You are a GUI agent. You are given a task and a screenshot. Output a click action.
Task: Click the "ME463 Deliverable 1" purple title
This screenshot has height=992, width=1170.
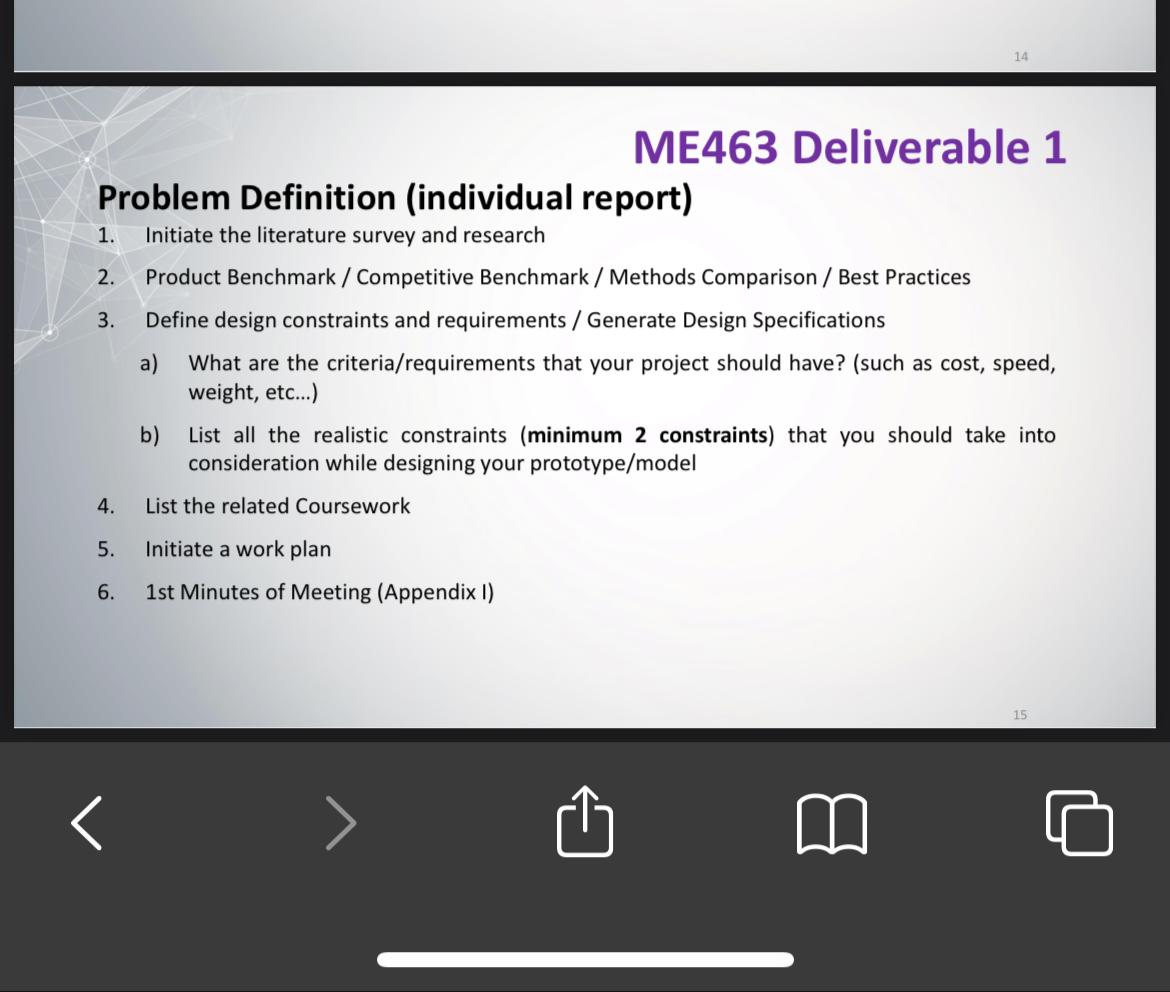849,148
